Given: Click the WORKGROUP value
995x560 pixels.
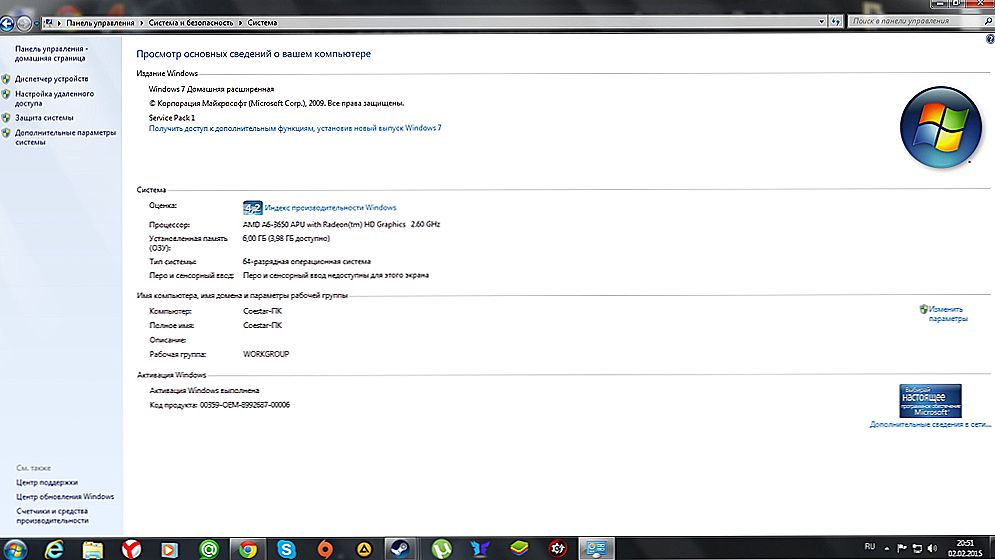Looking at the screenshot, I should point(266,354).
